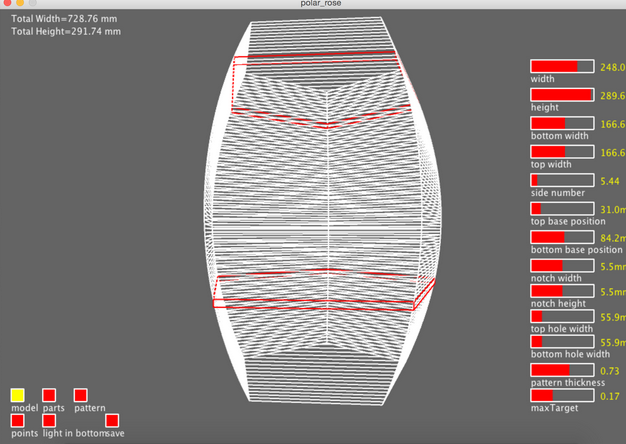The image size is (626, 444).
Task: Set the bottom width slider
Action: point(562,123)
